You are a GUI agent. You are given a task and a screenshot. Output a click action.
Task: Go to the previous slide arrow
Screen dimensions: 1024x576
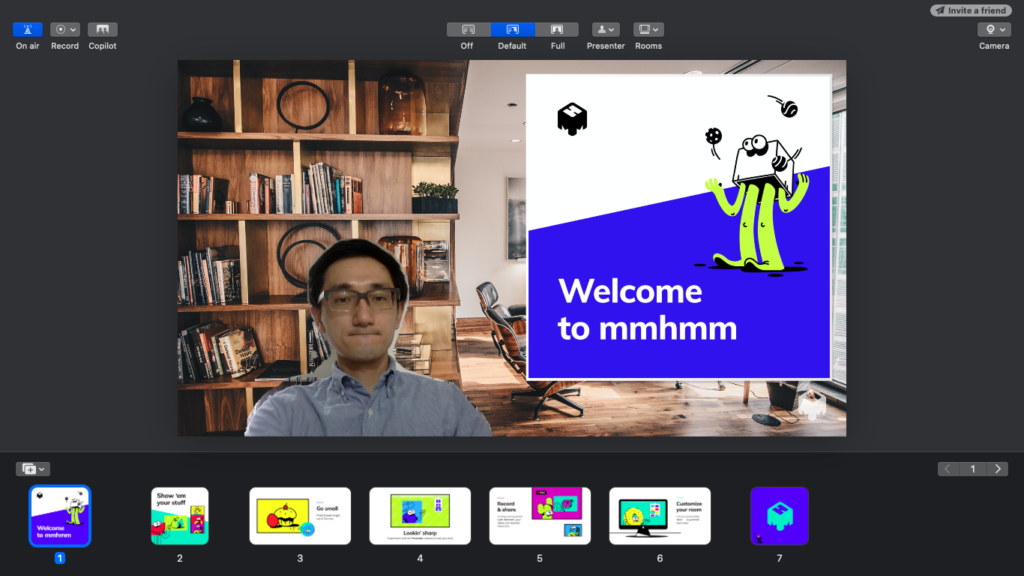coord(948,469)
